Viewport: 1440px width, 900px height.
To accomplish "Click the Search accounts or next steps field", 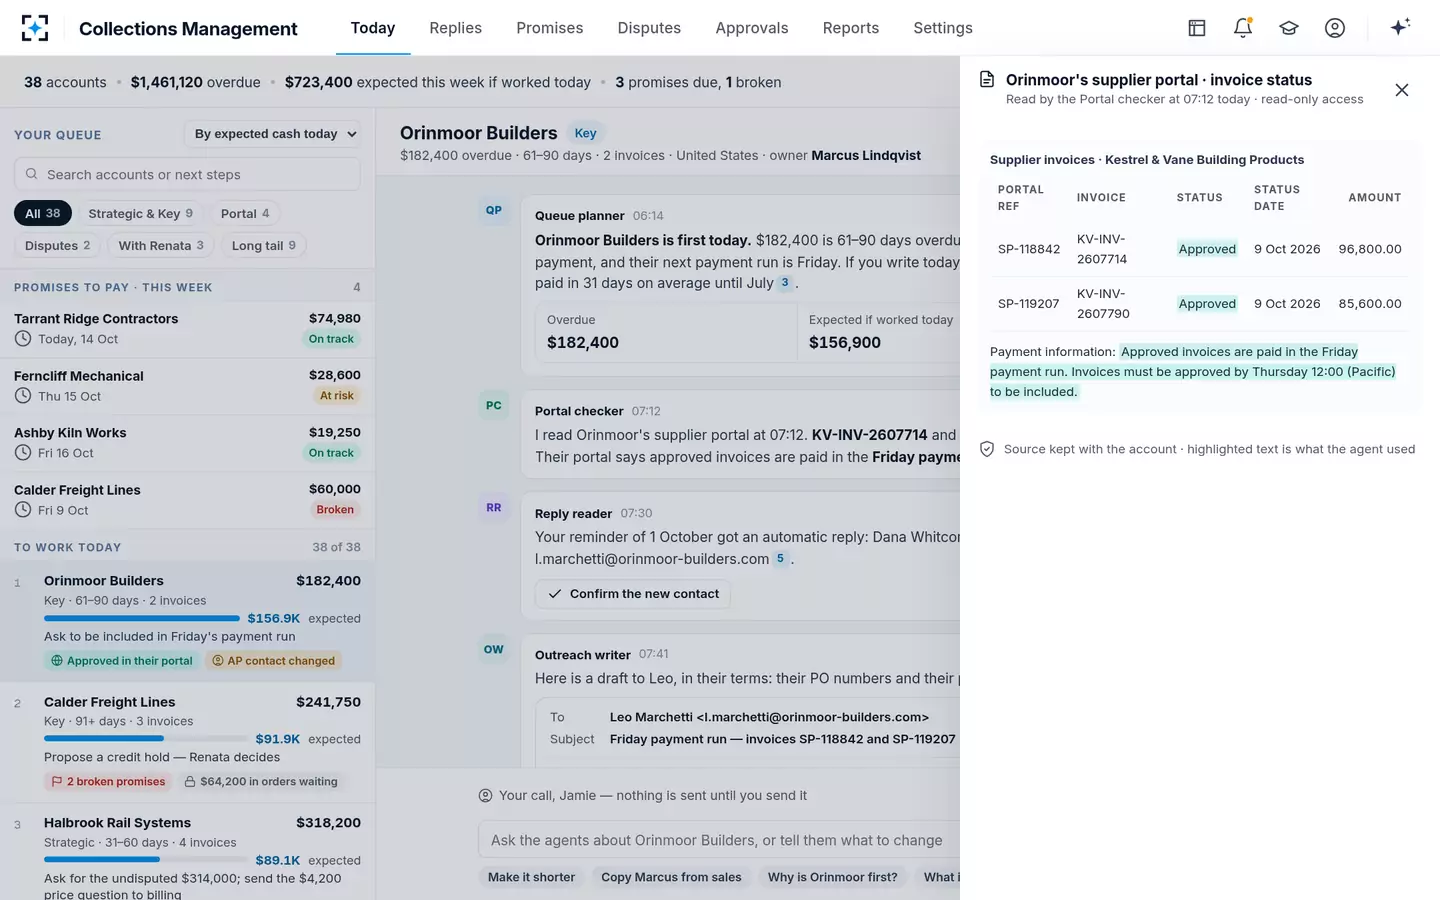I will 187,174.
